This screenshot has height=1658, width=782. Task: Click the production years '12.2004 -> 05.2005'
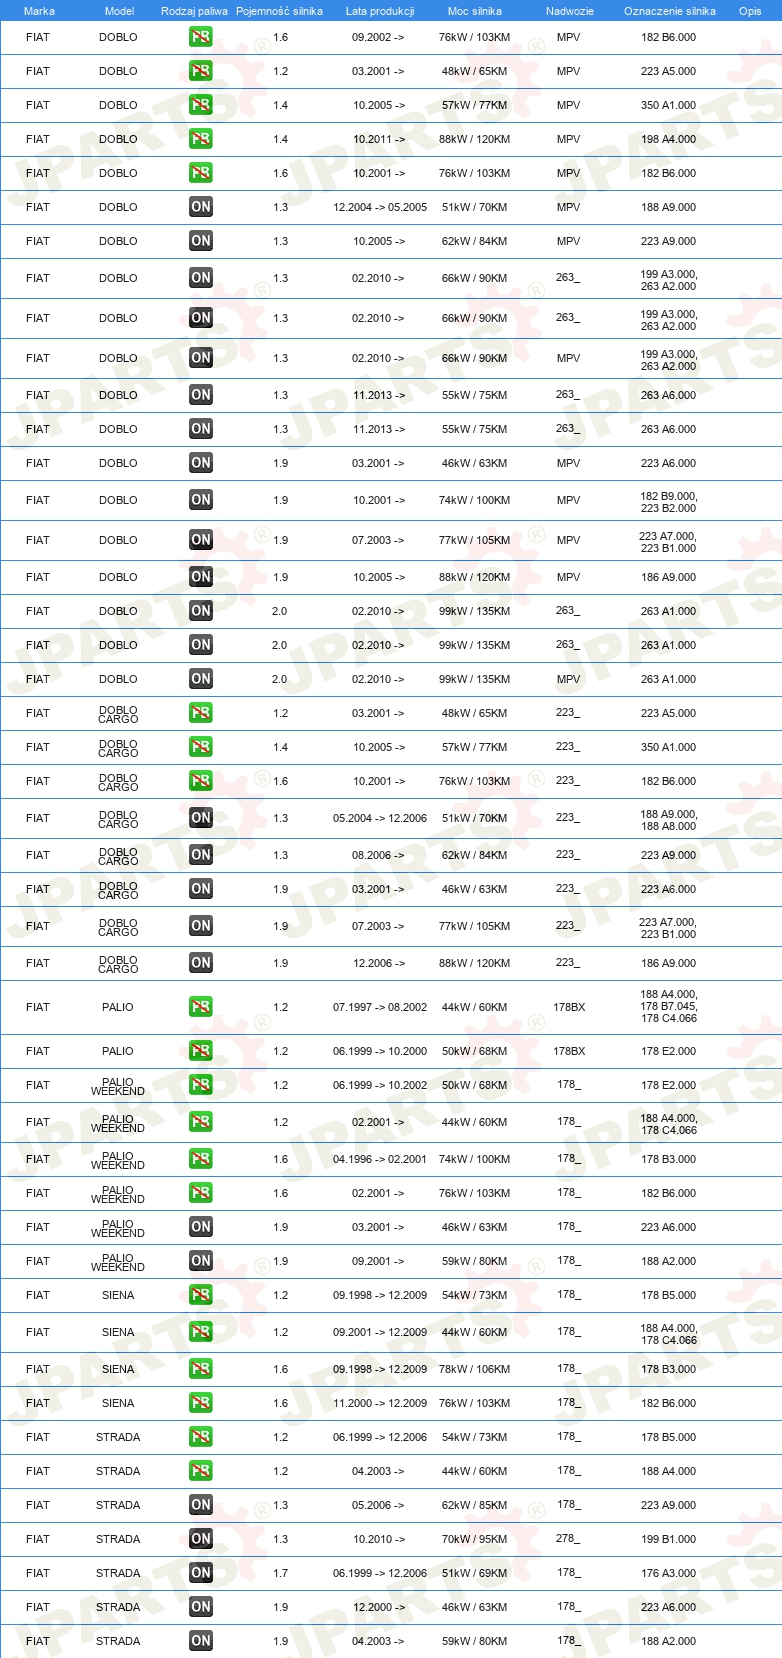(380, 207)
